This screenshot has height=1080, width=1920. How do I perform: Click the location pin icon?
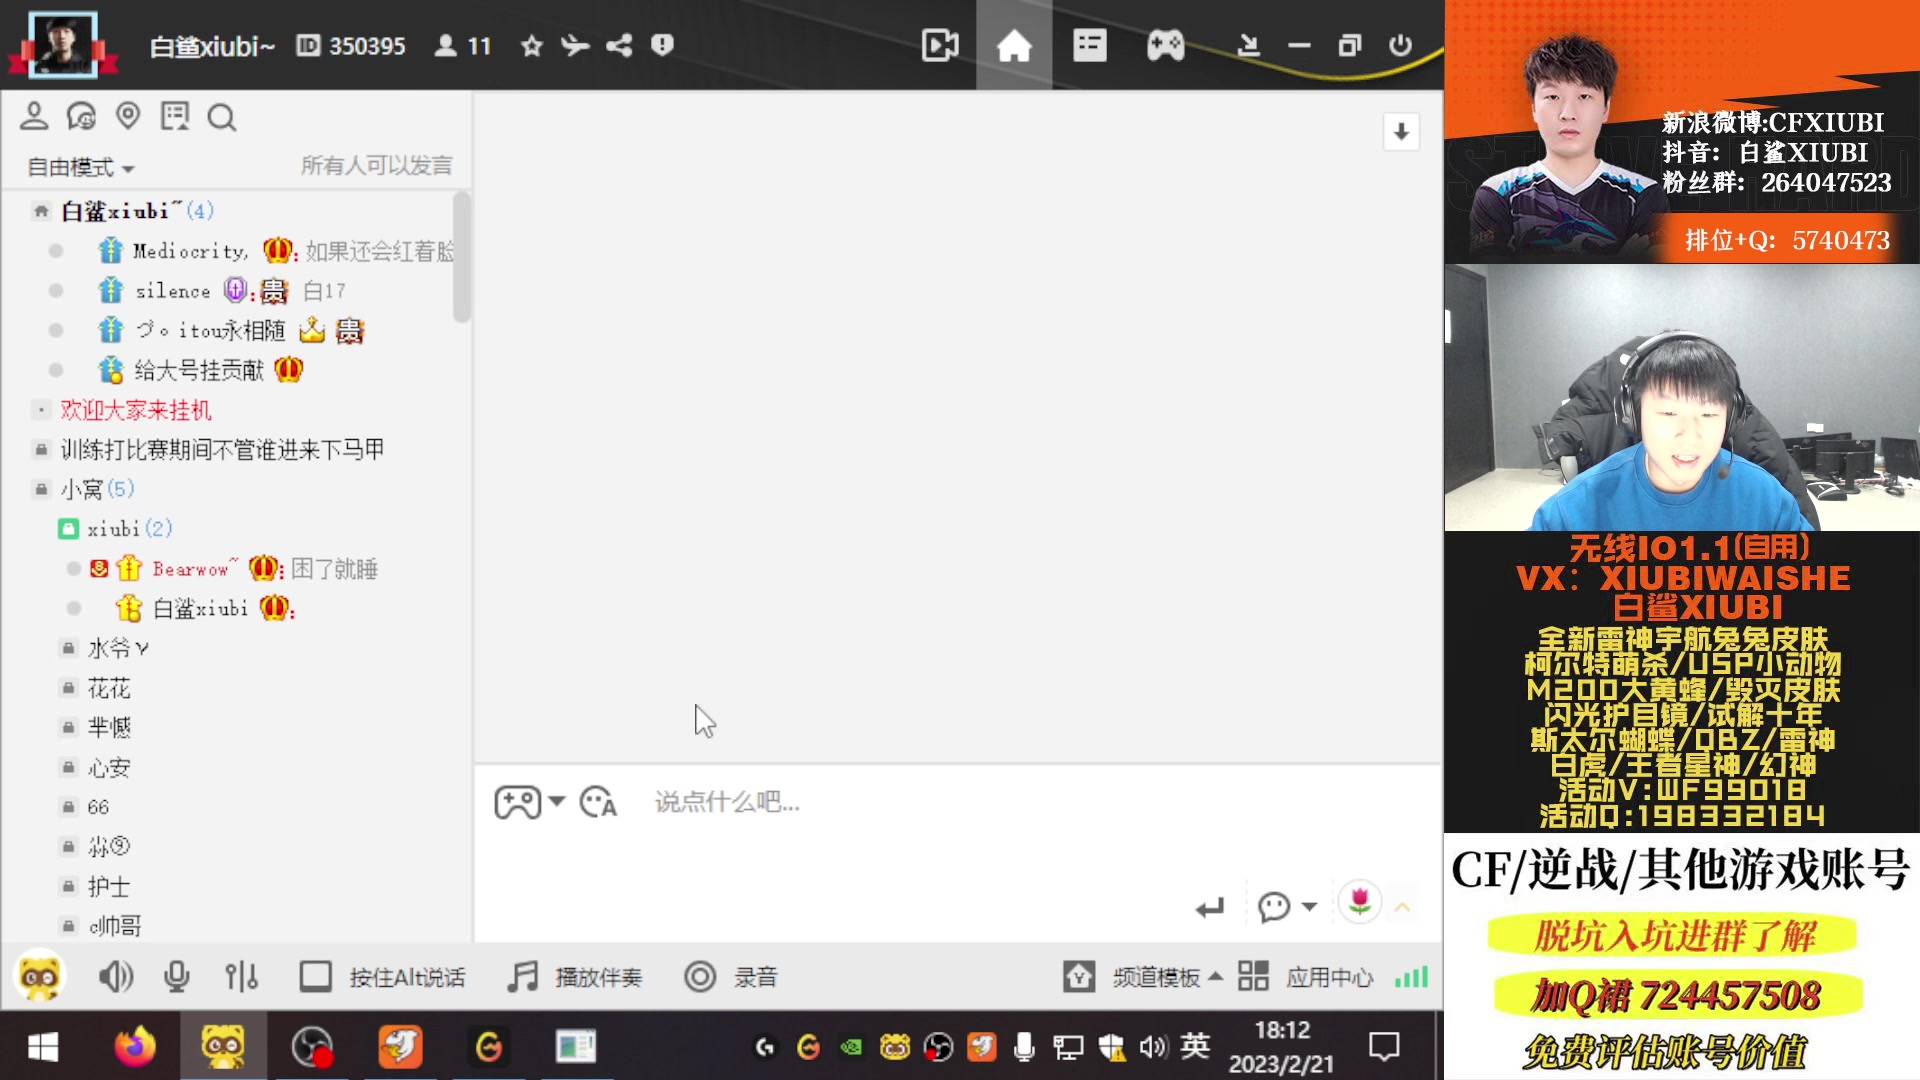(x=128, y=116)
